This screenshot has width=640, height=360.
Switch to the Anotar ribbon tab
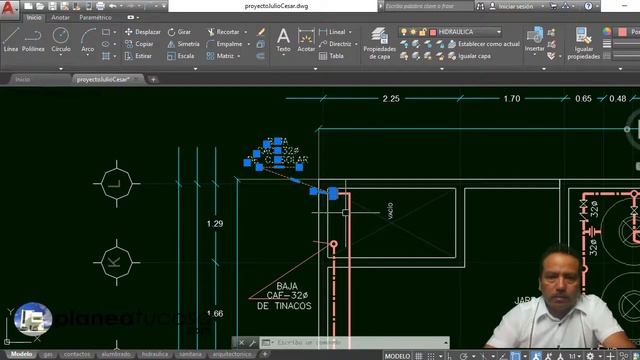60,18
